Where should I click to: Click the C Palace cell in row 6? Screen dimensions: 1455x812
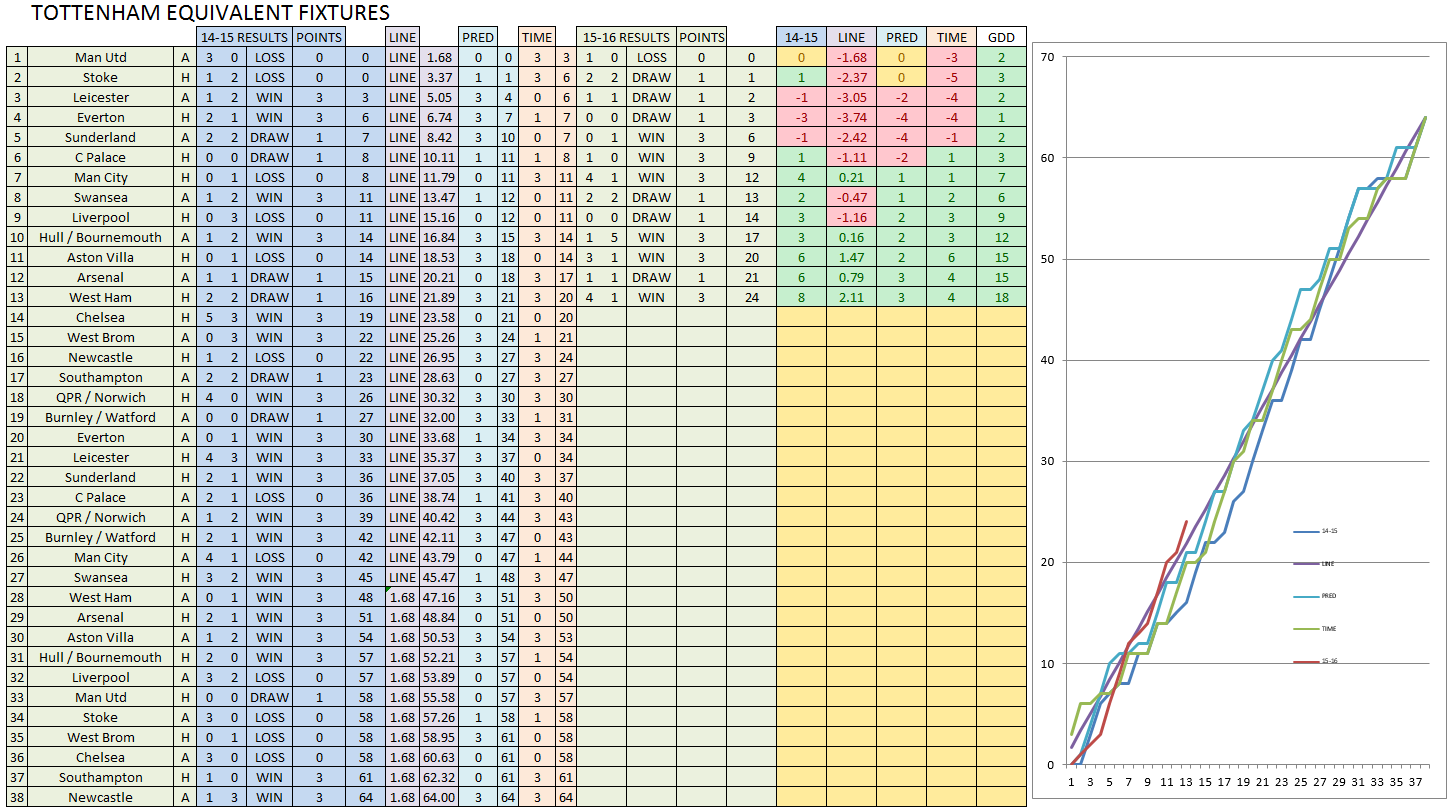click(x=101, y=157)
